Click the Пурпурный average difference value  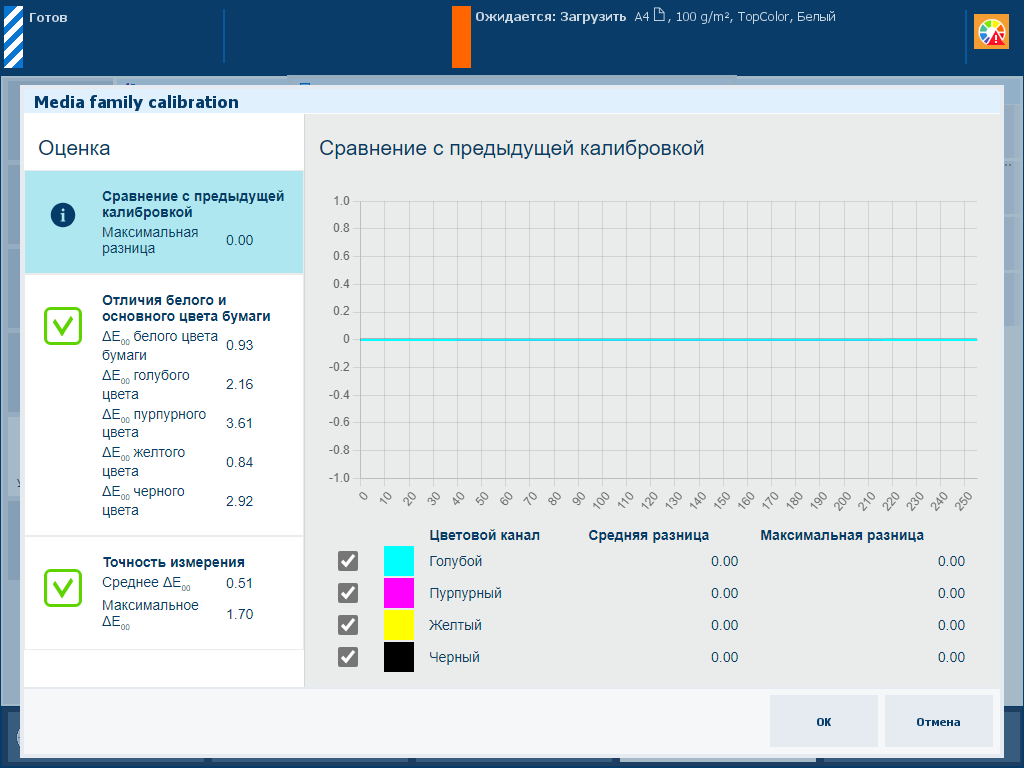725,593
